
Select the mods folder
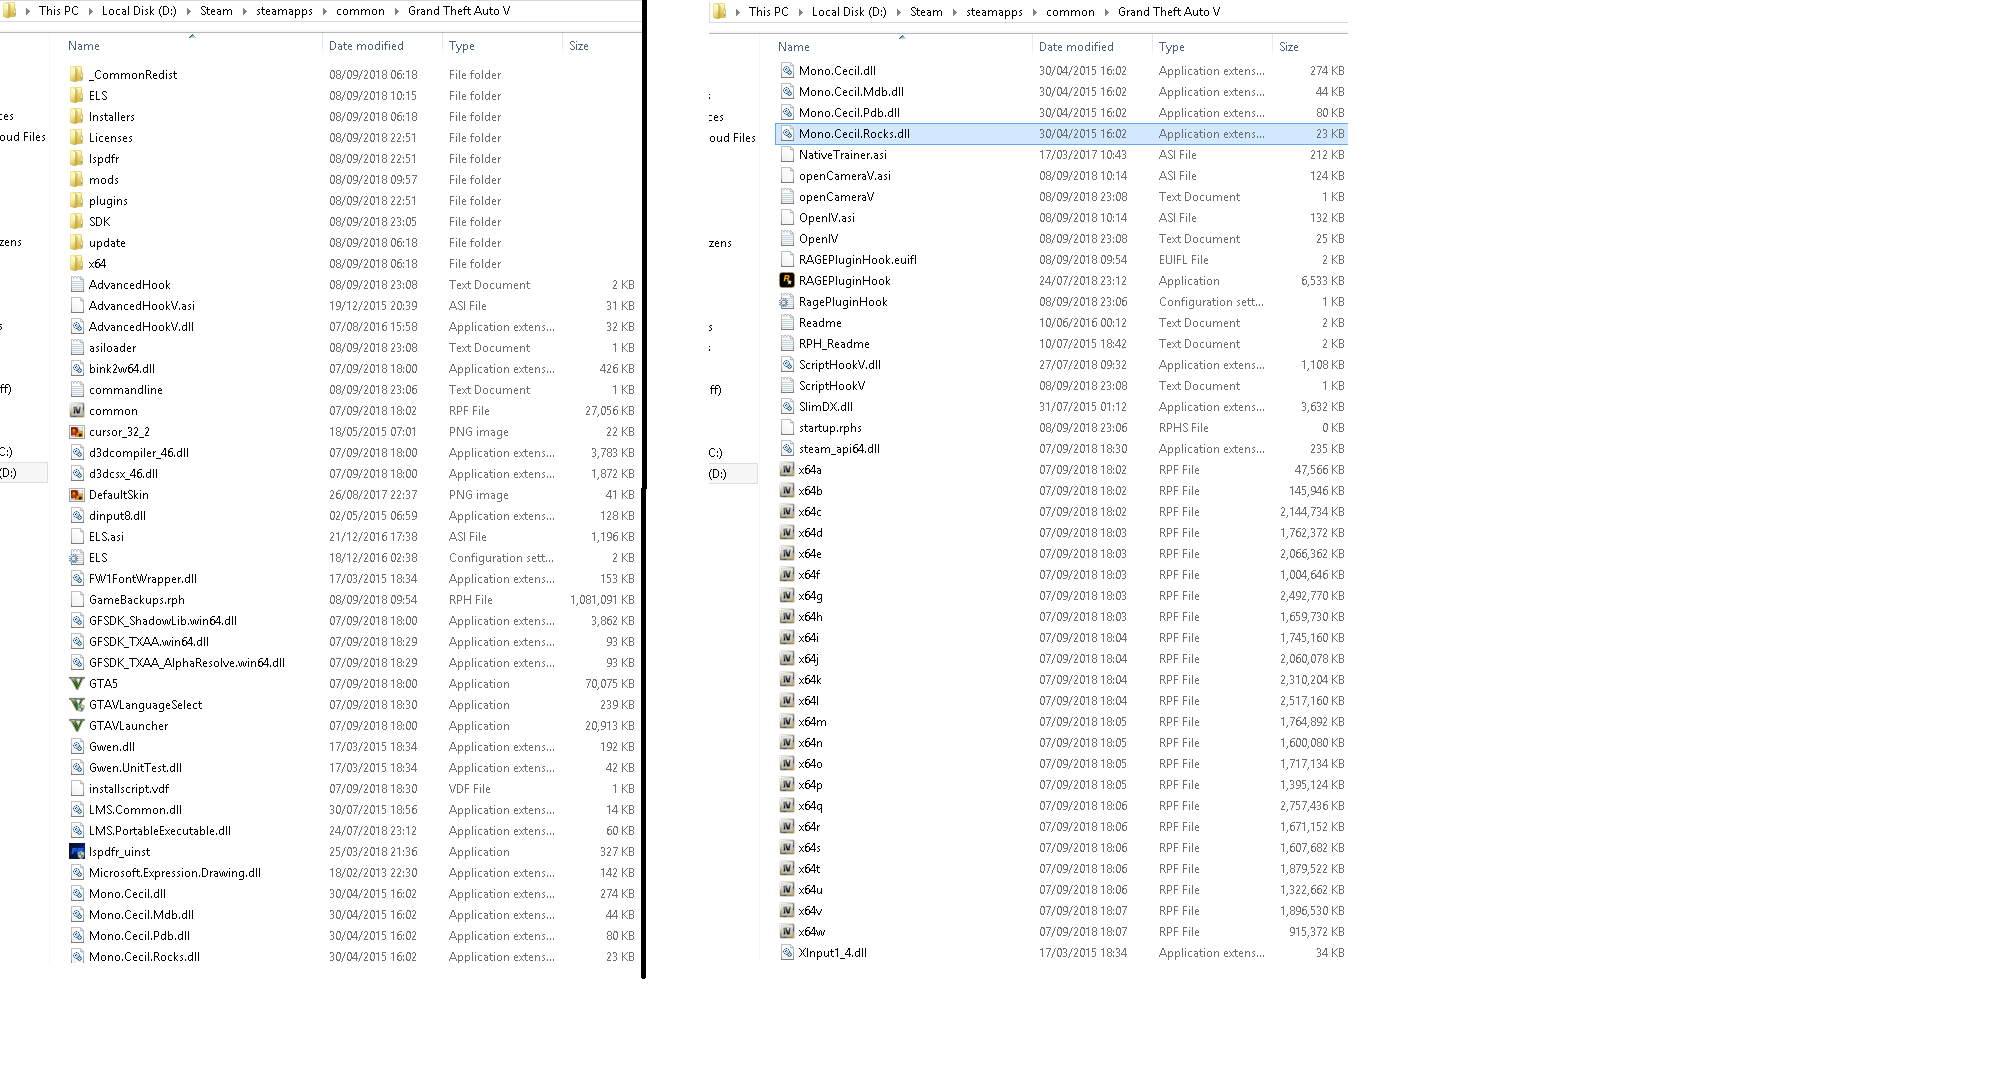pos(104,180)
